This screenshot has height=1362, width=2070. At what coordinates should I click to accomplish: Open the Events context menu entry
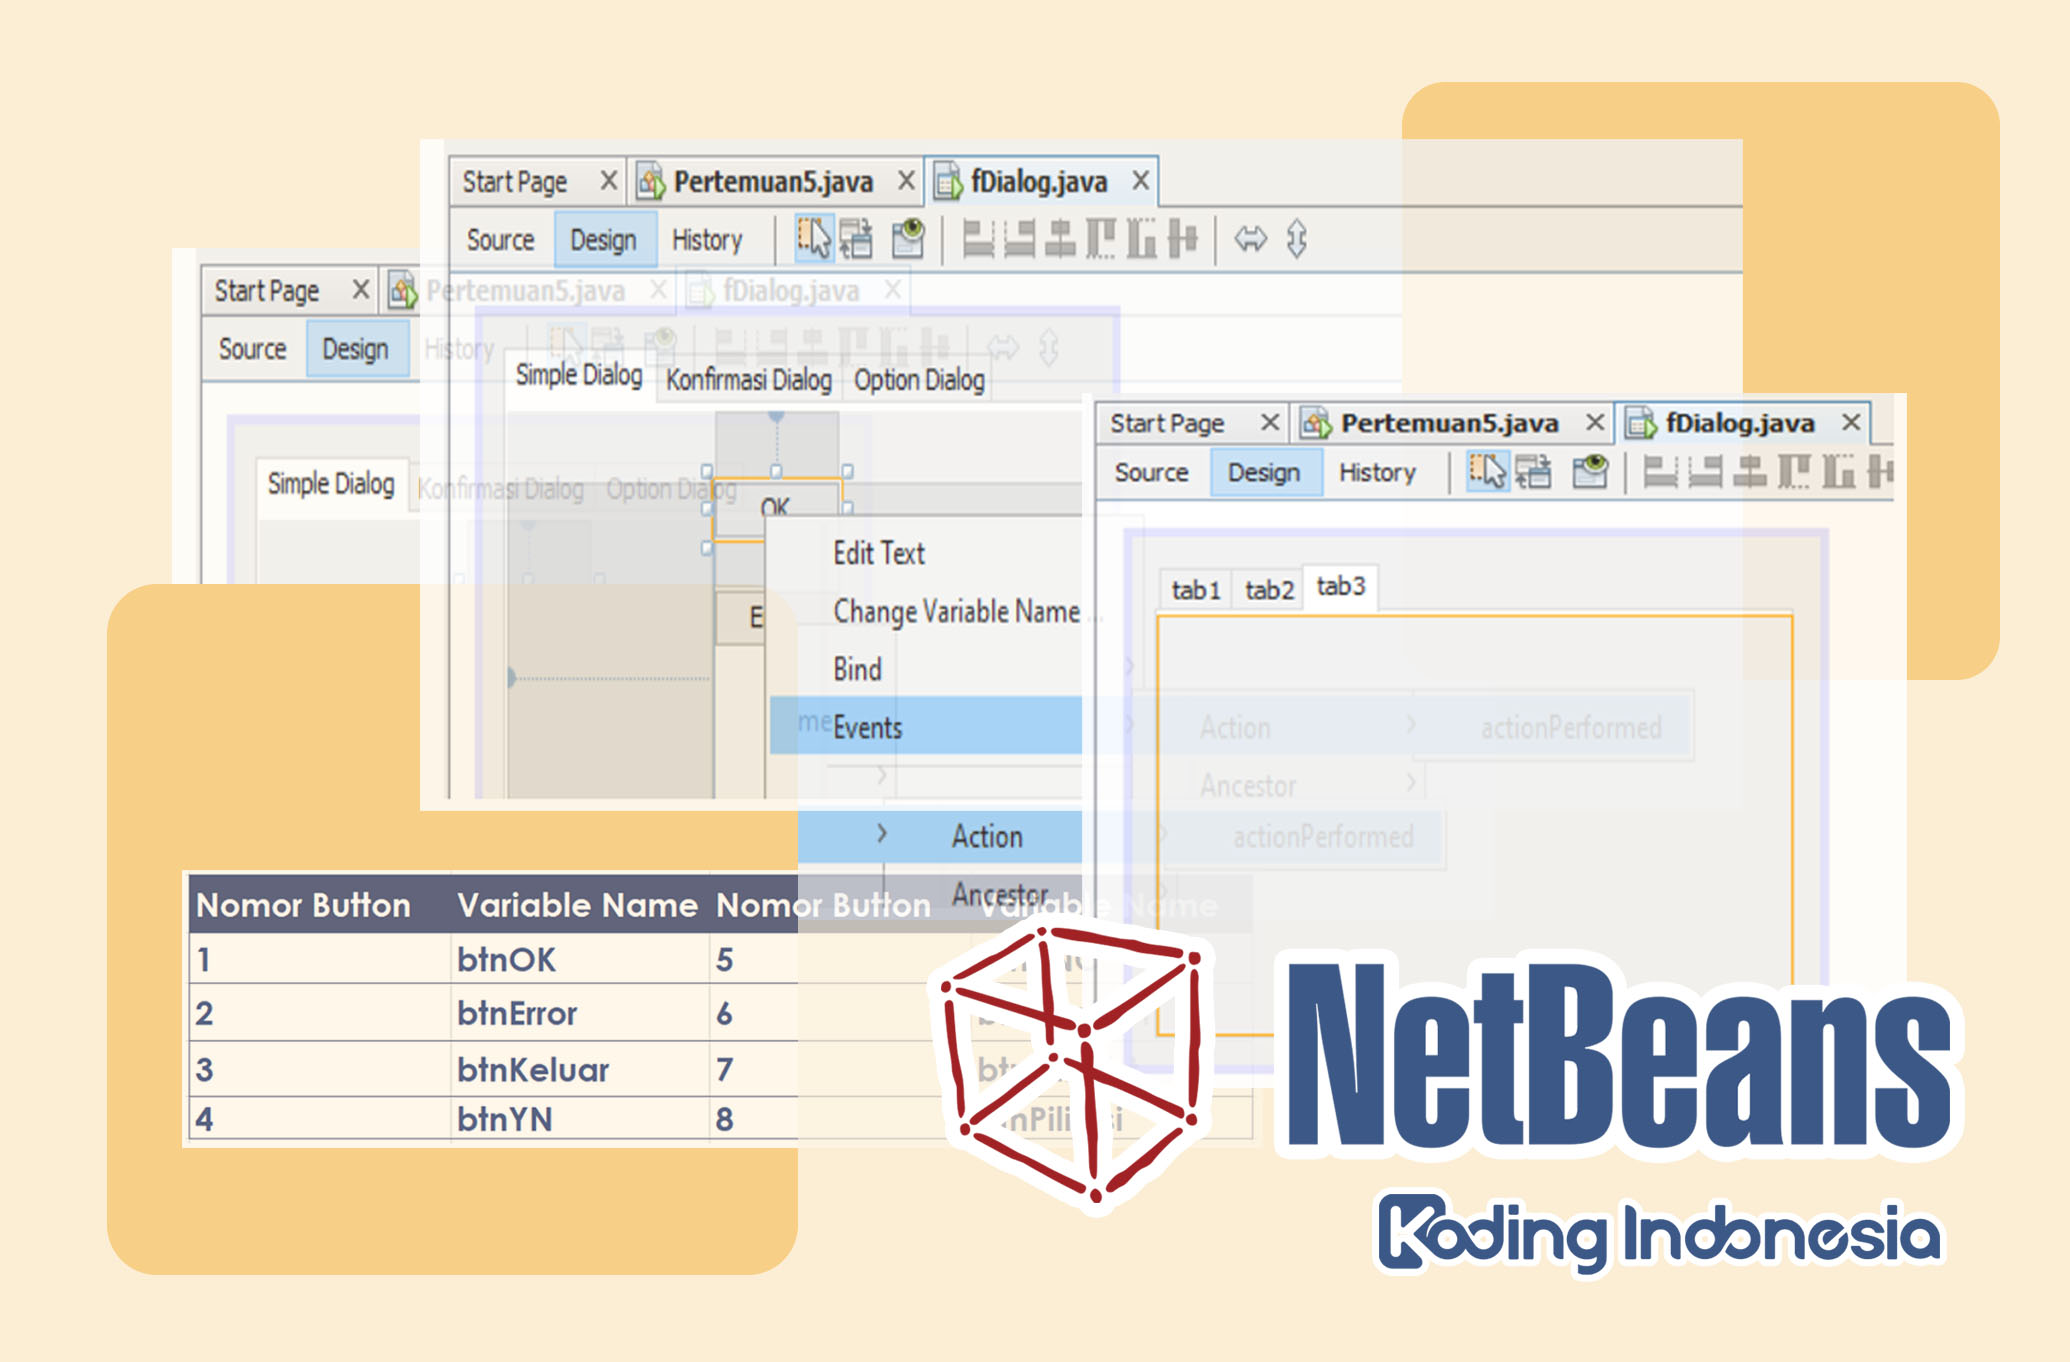click(926, 726)
